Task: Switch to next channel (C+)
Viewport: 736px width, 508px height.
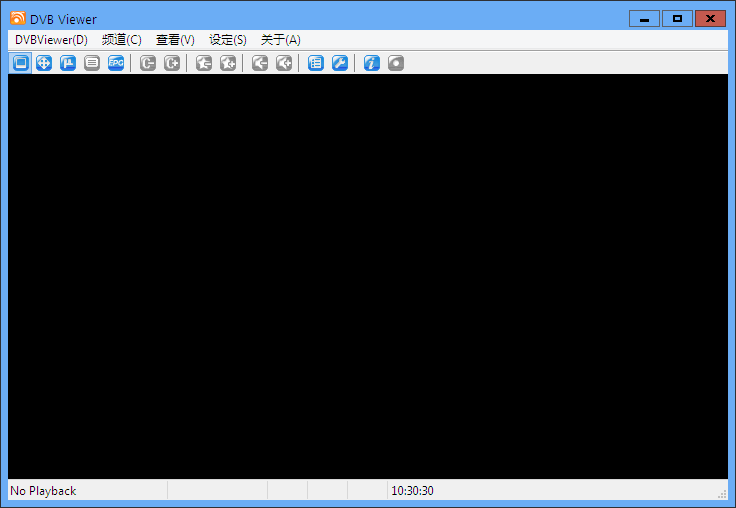Action: coord(172,63)
